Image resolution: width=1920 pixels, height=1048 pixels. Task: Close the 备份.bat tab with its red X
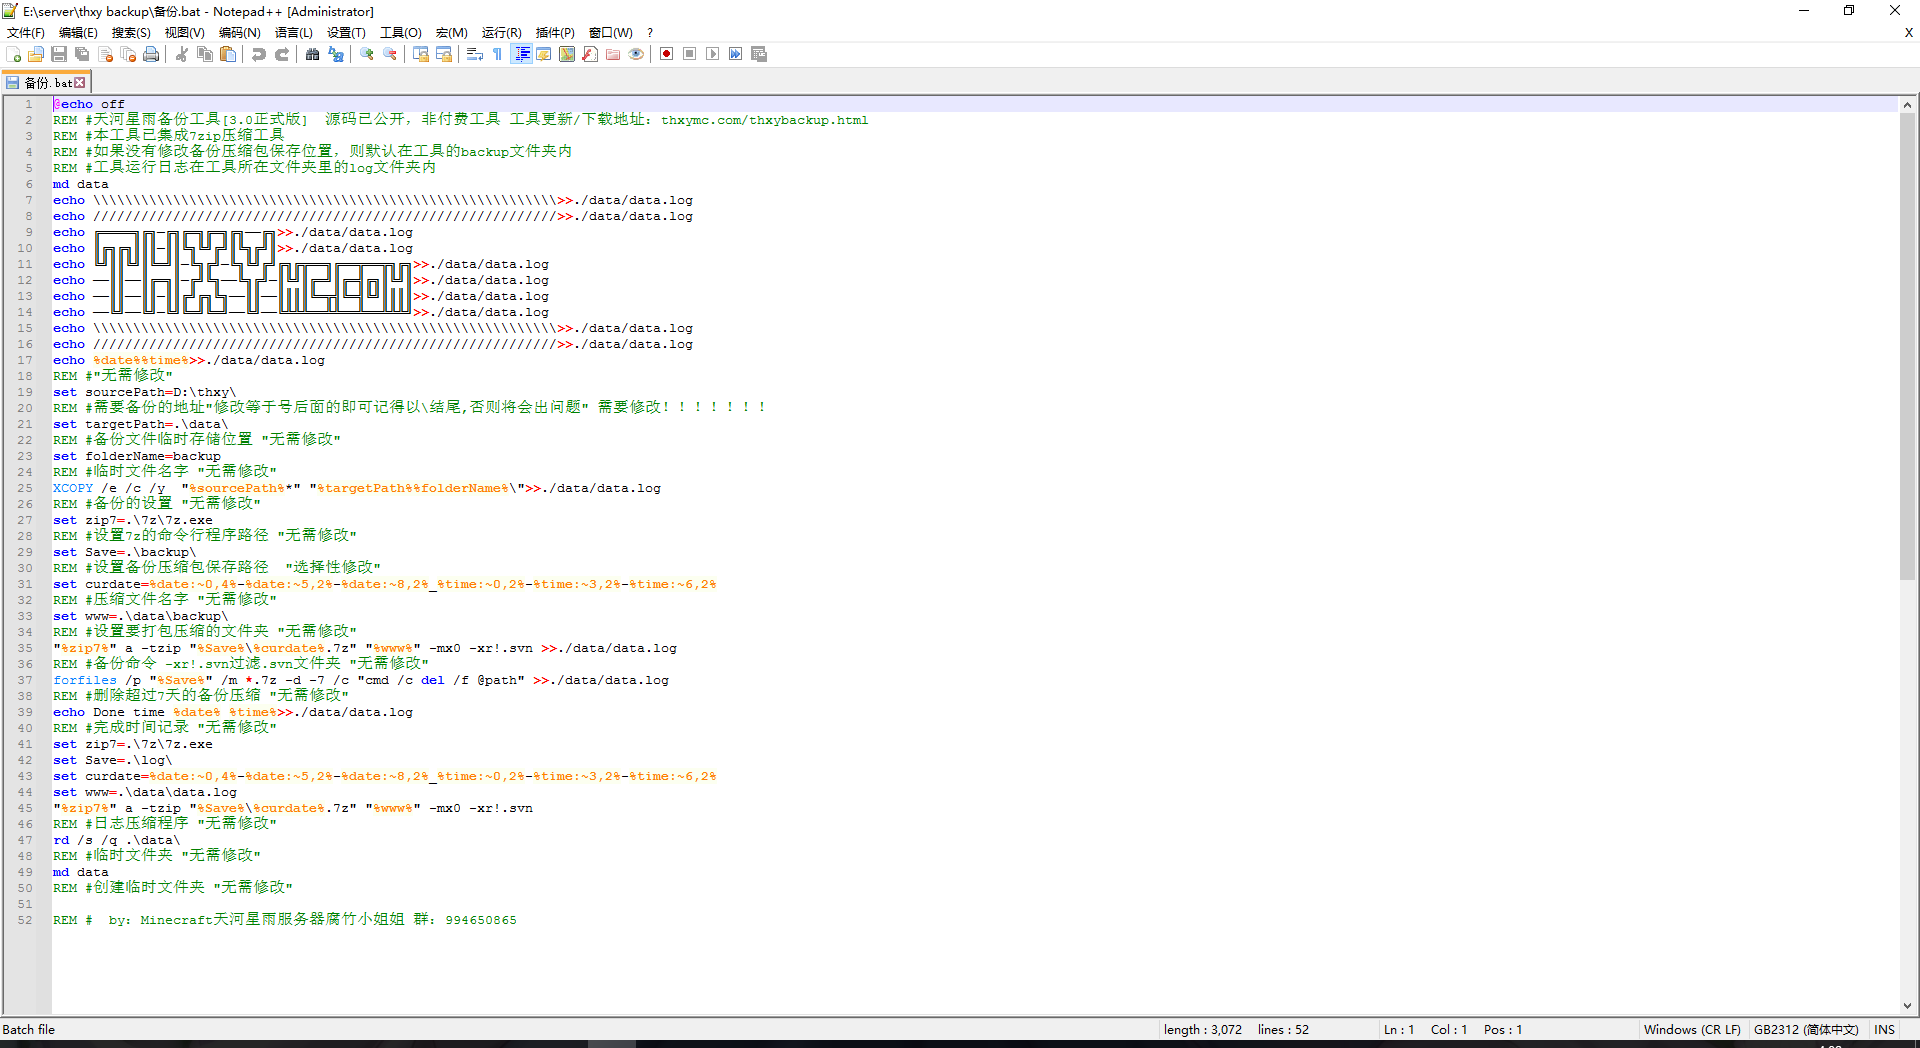click(80, 83)
